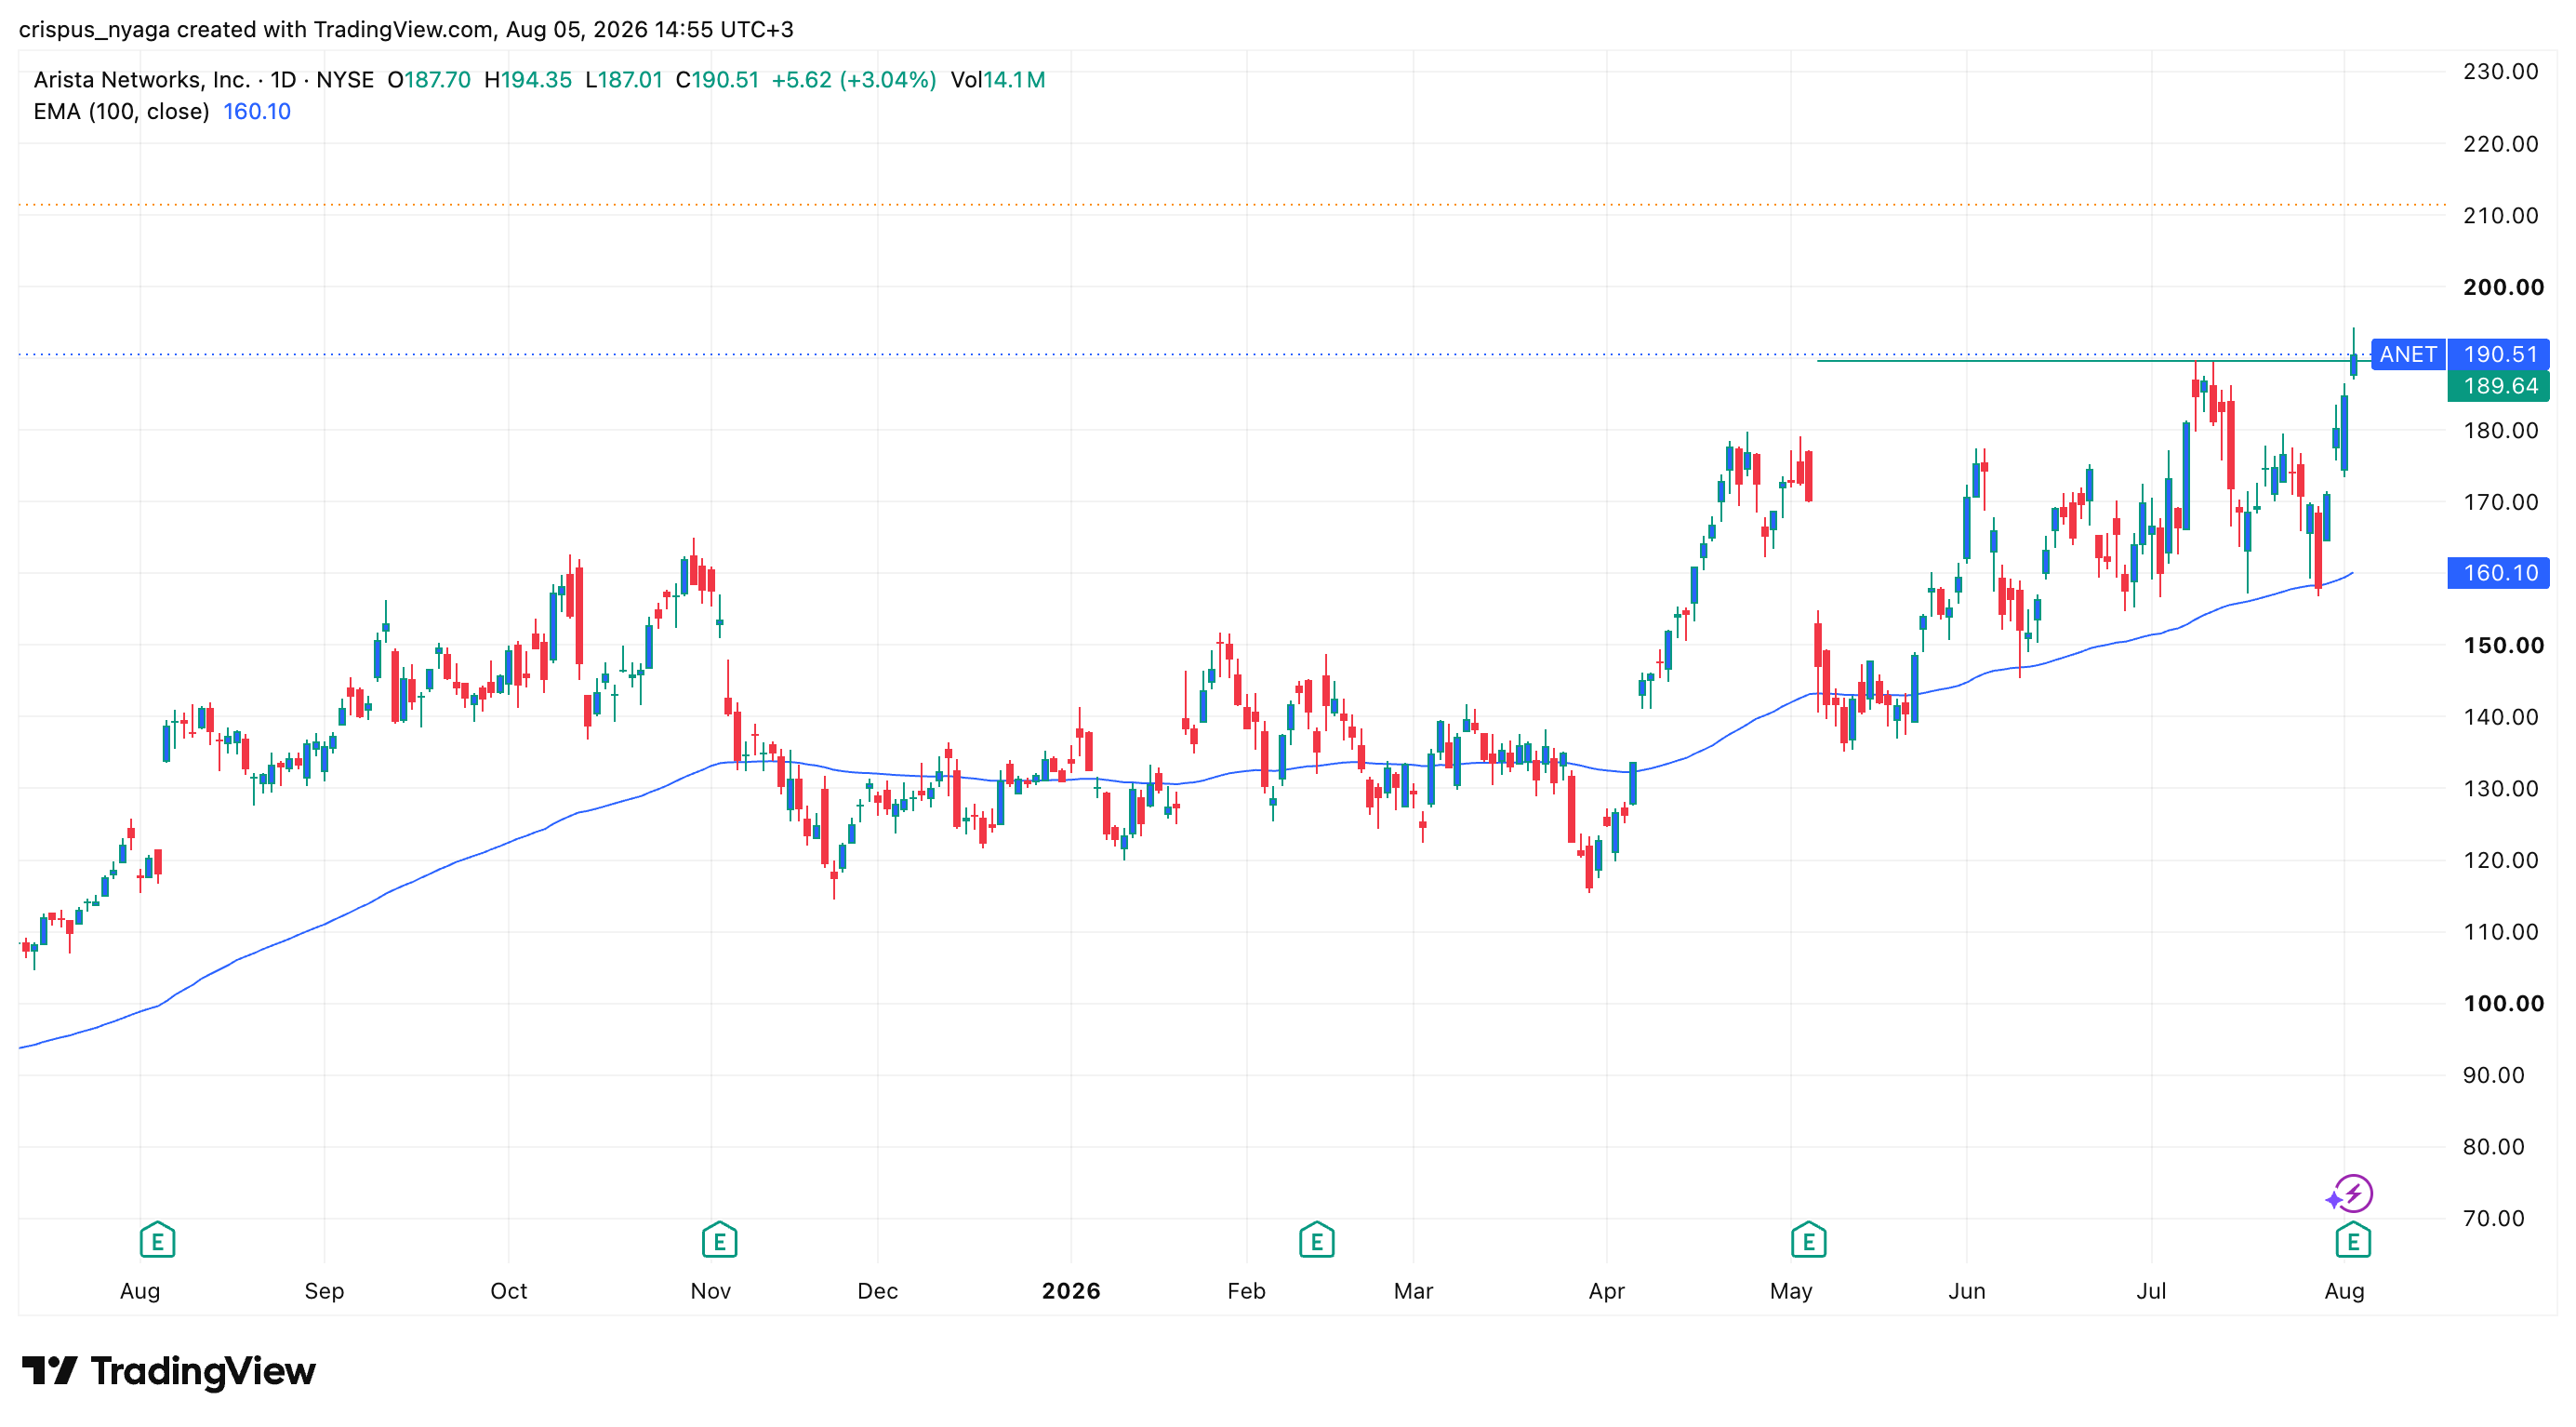Click the Sep label on the time axis

pyautogui.click(x=324, y=1291)
